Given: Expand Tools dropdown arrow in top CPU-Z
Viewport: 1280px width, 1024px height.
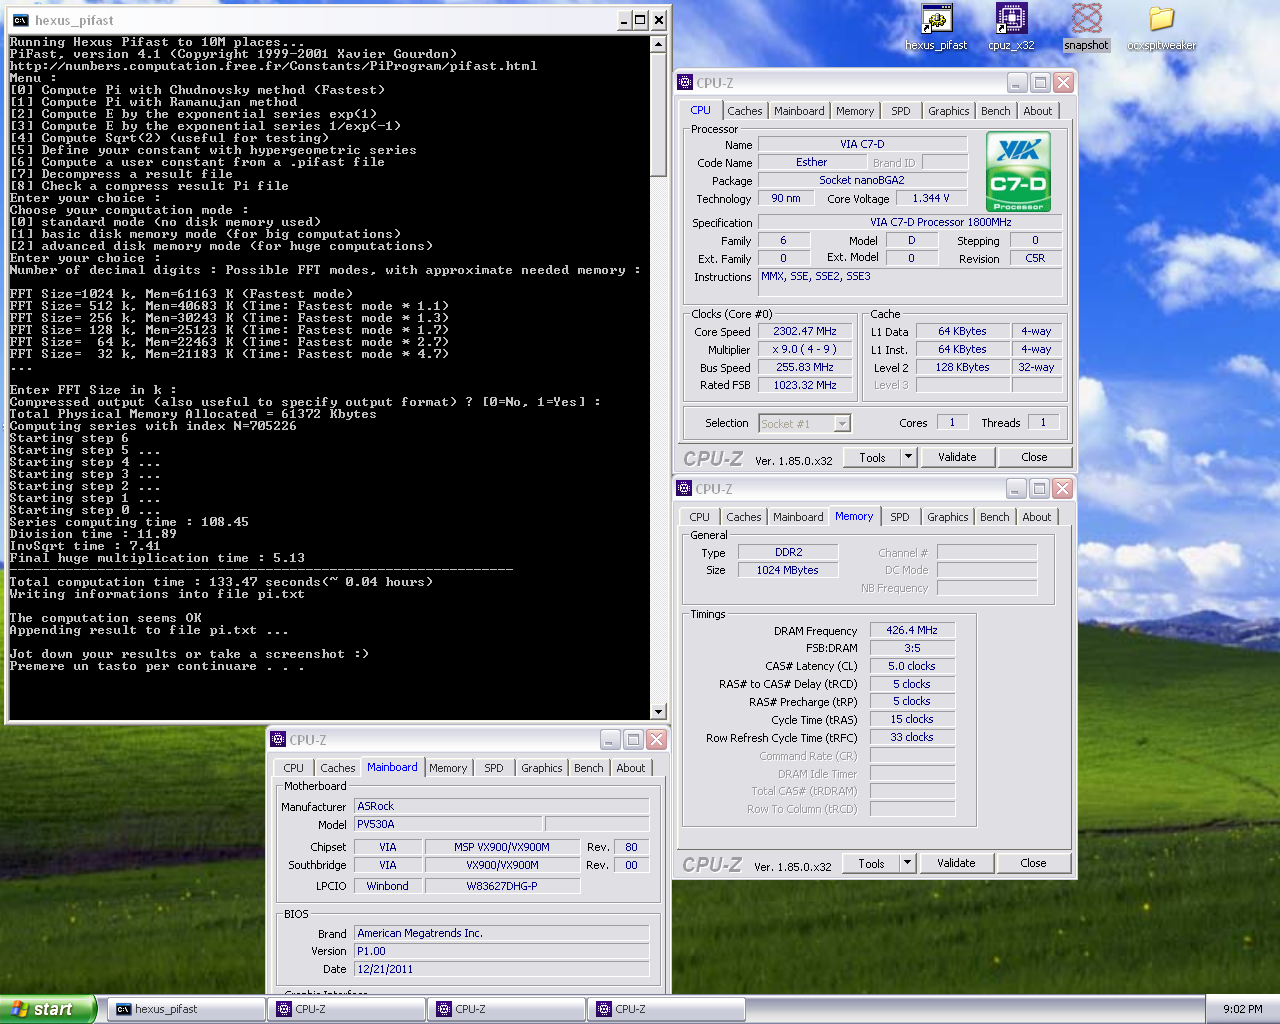Looking at the screenshot, I should click(x=908, y=457).
